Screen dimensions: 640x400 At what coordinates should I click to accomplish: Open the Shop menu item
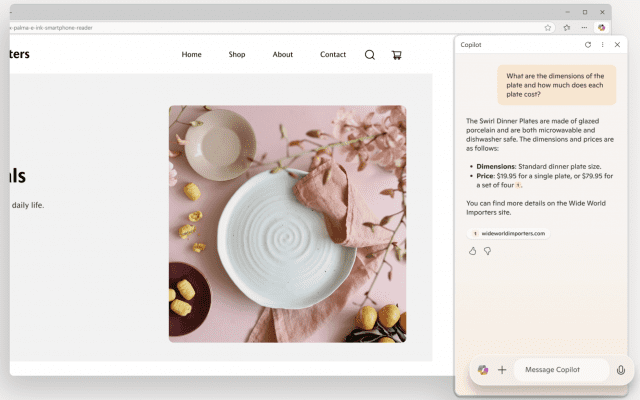pos(237,54)
